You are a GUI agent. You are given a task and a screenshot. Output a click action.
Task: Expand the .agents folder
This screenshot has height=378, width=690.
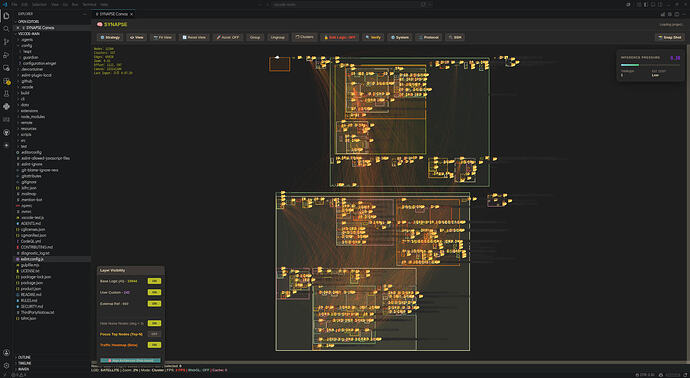coord(27,40)
